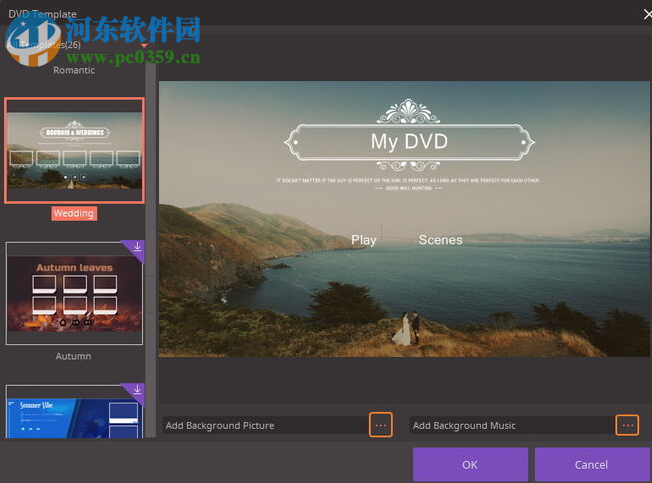Click the Wedding label
Screen dimensions: 652x483
click(74, 214)
